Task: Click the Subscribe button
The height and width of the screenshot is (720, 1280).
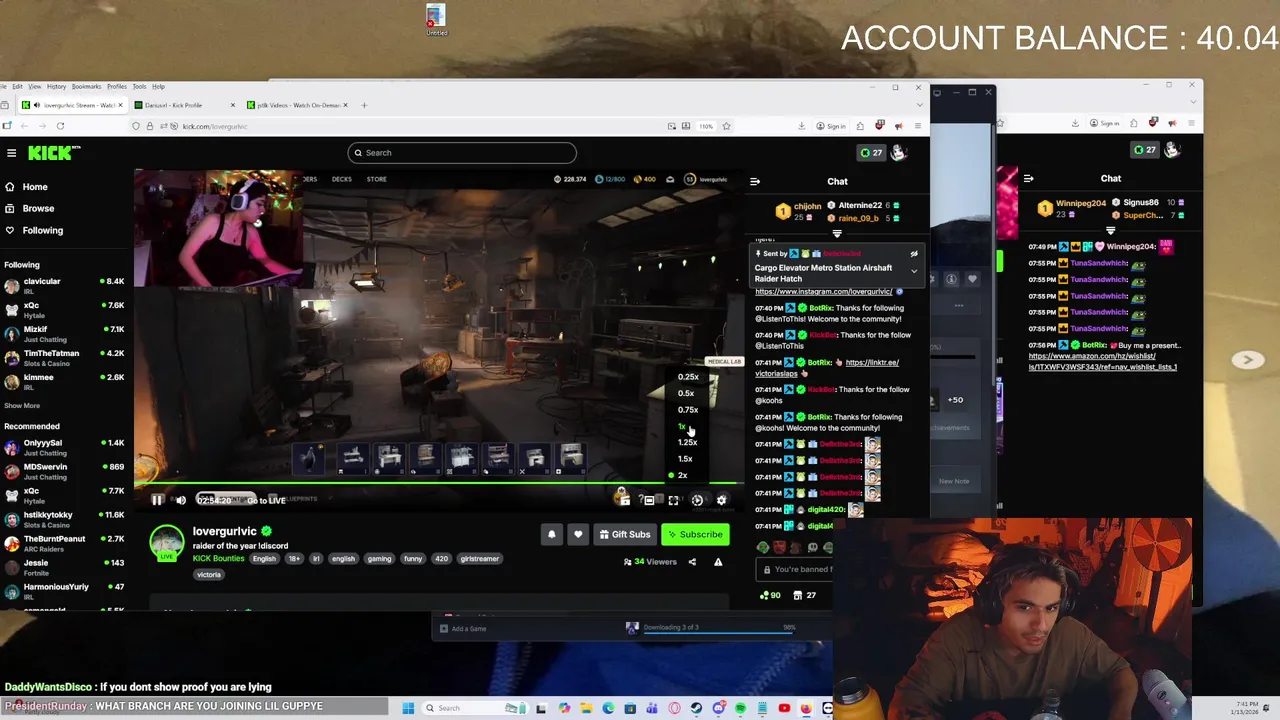Action: 694,534
